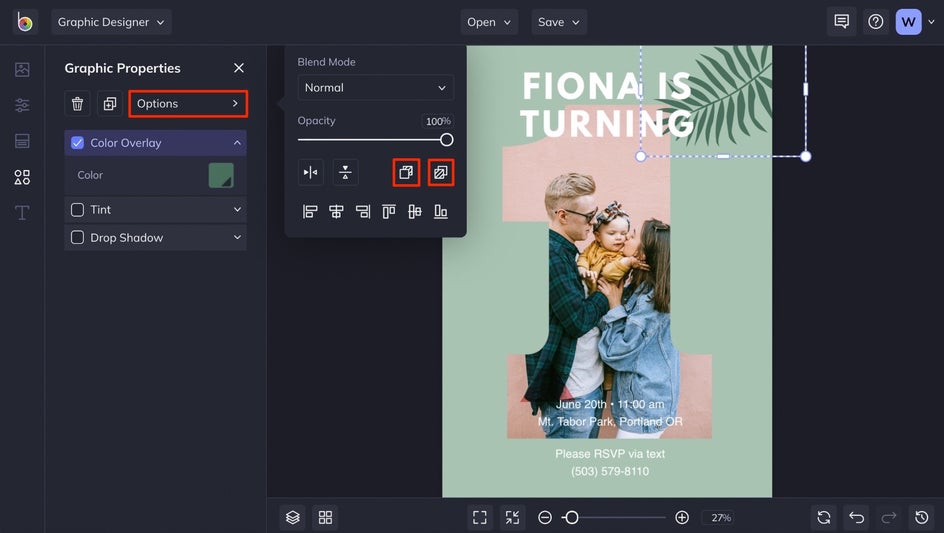The width and height of the screenshot is (944, 533).
Task: Open the Save menu
Action: pyautogui.click(x=559, y=22)
